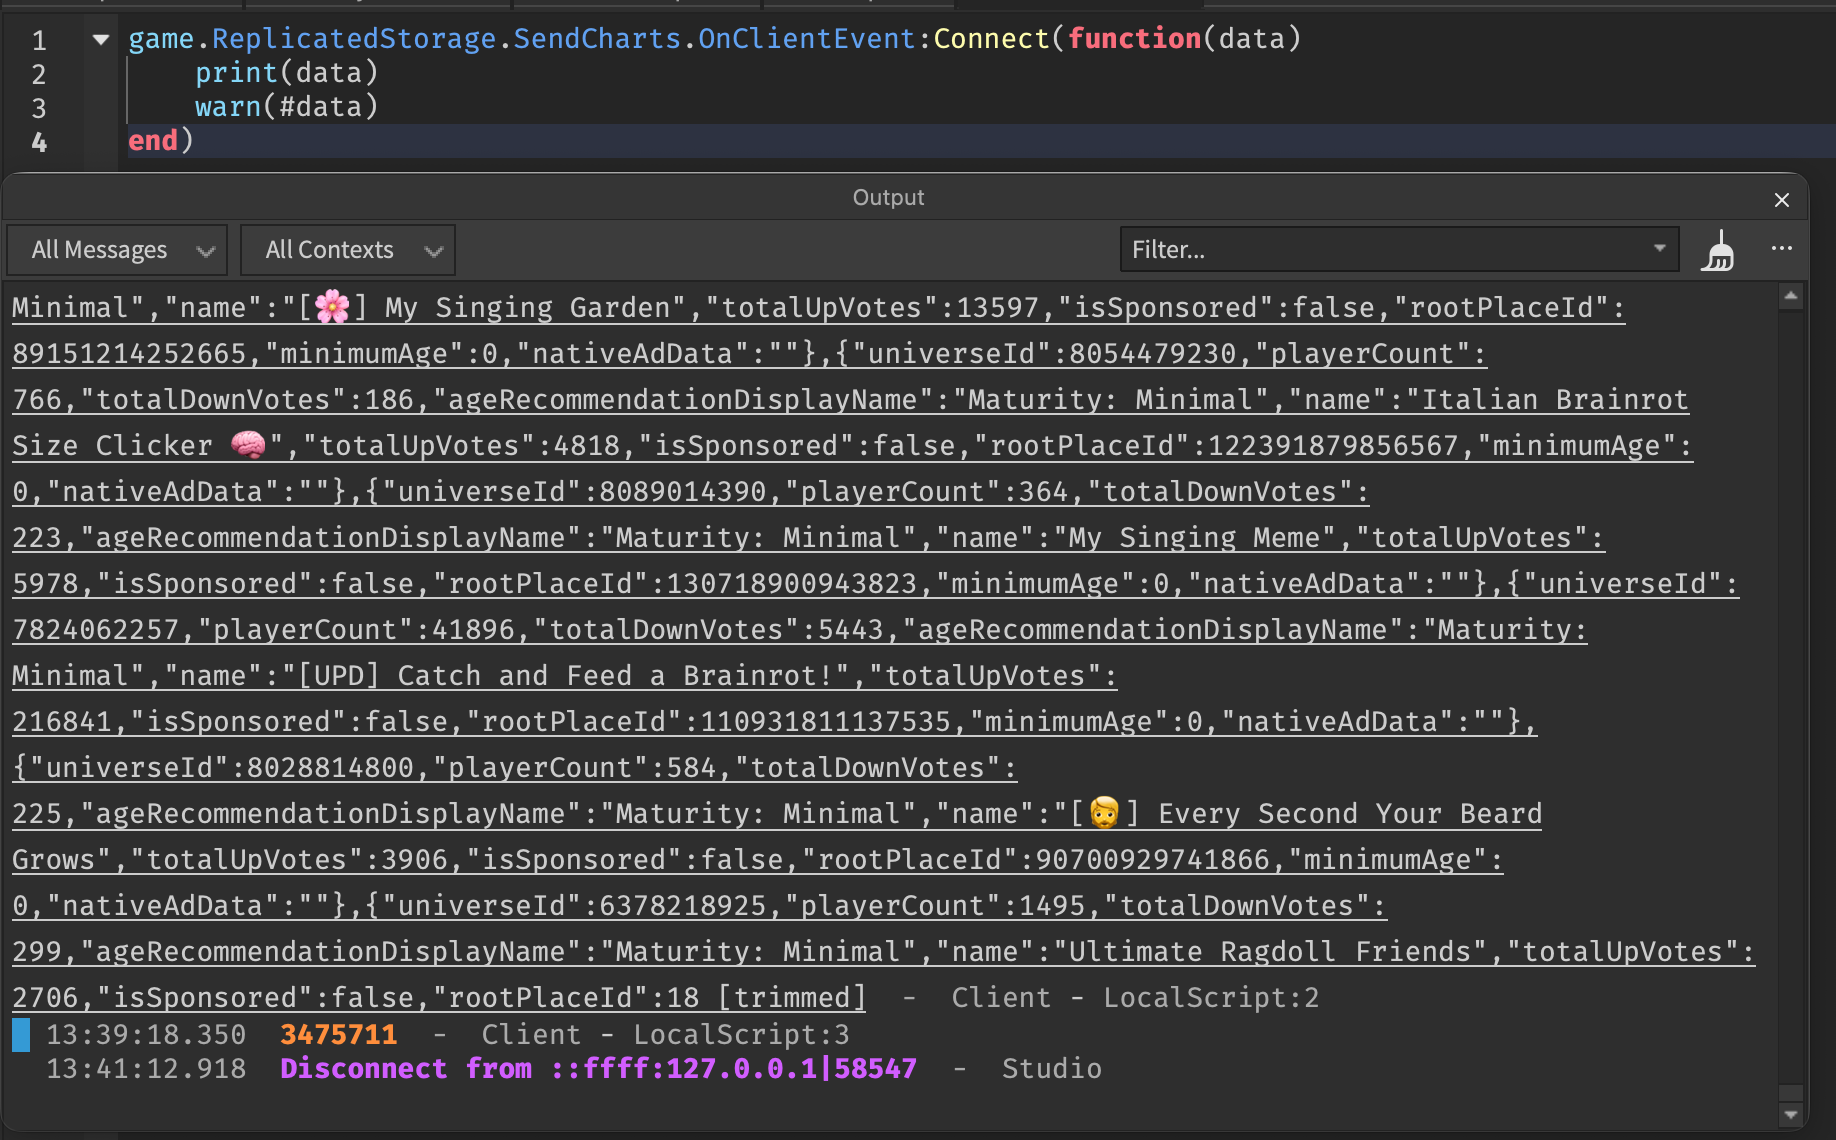Click the Disconnect from ::ffff:127.0.0.1 message
The image size is (1836, 1140).
click(598, 1068)
